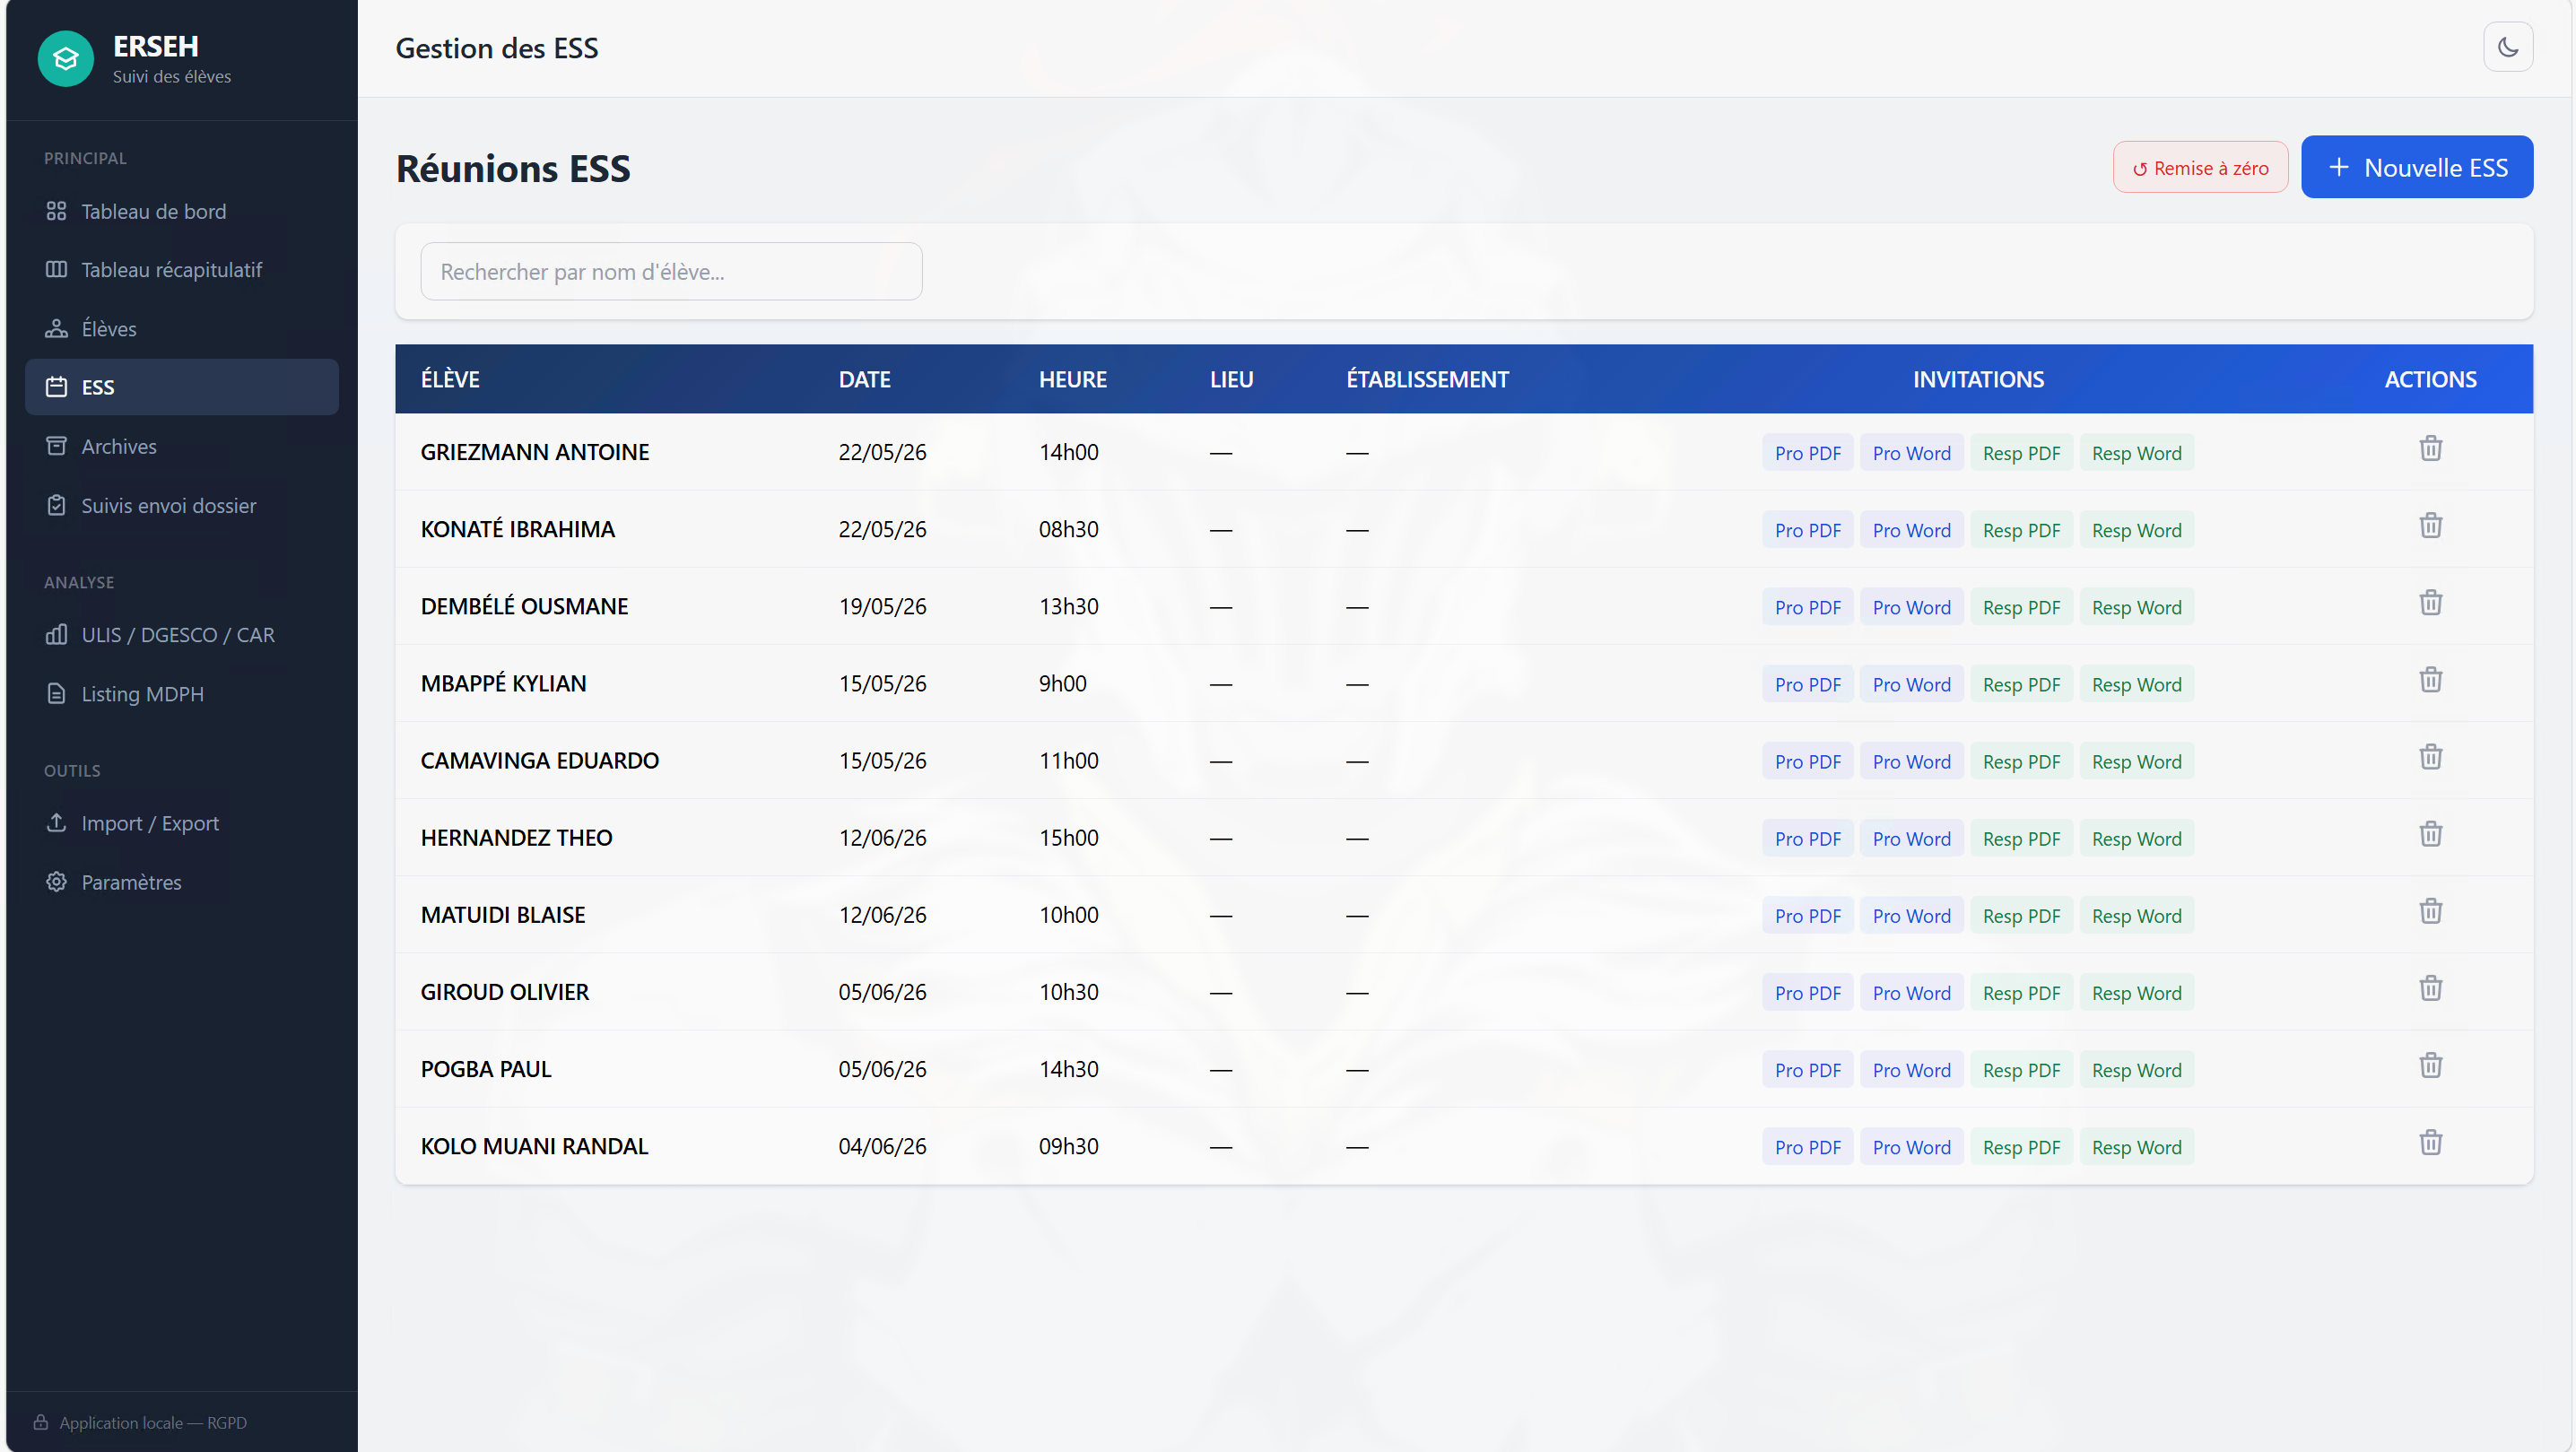
Task: Delete the DEMBÉLÉ OUSMANE row
Action: 2430,603
